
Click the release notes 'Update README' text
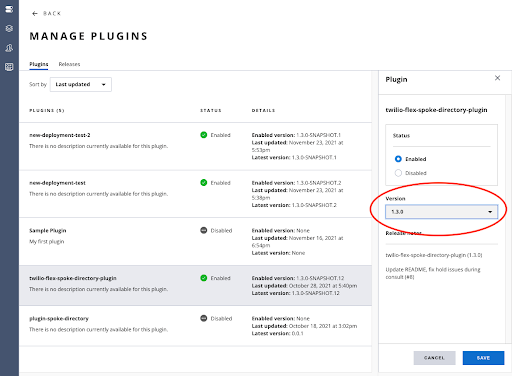[433, 273]
